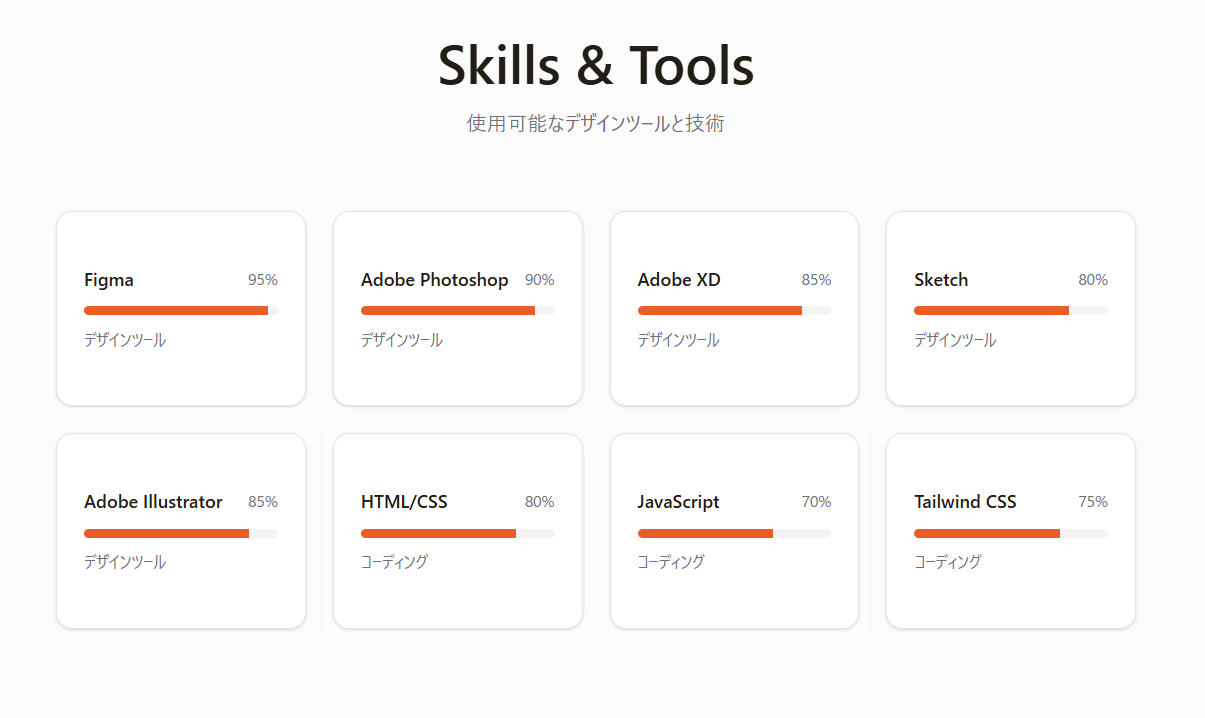1205x718 pixels.
Task: Click the 95% label on Figma card
Action: [x=263, y=280]
